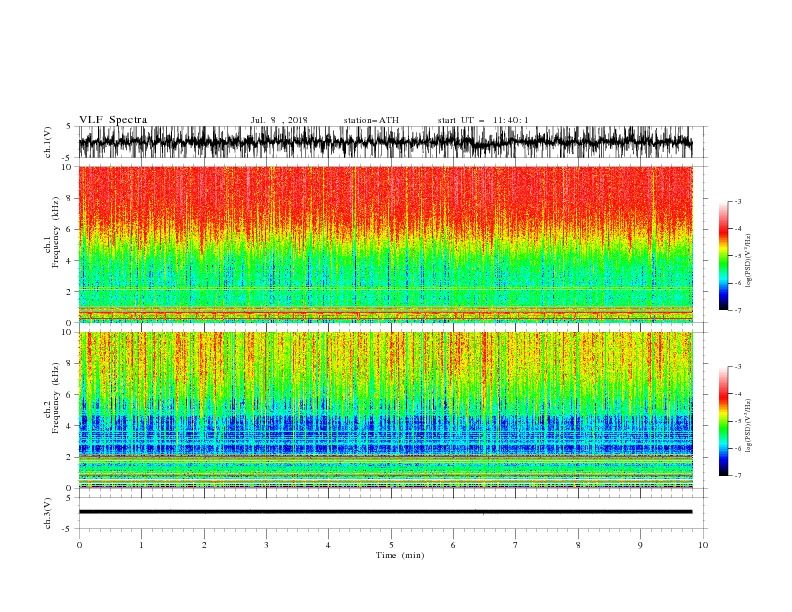Click the time axis tick label "9"

(640, 545)
